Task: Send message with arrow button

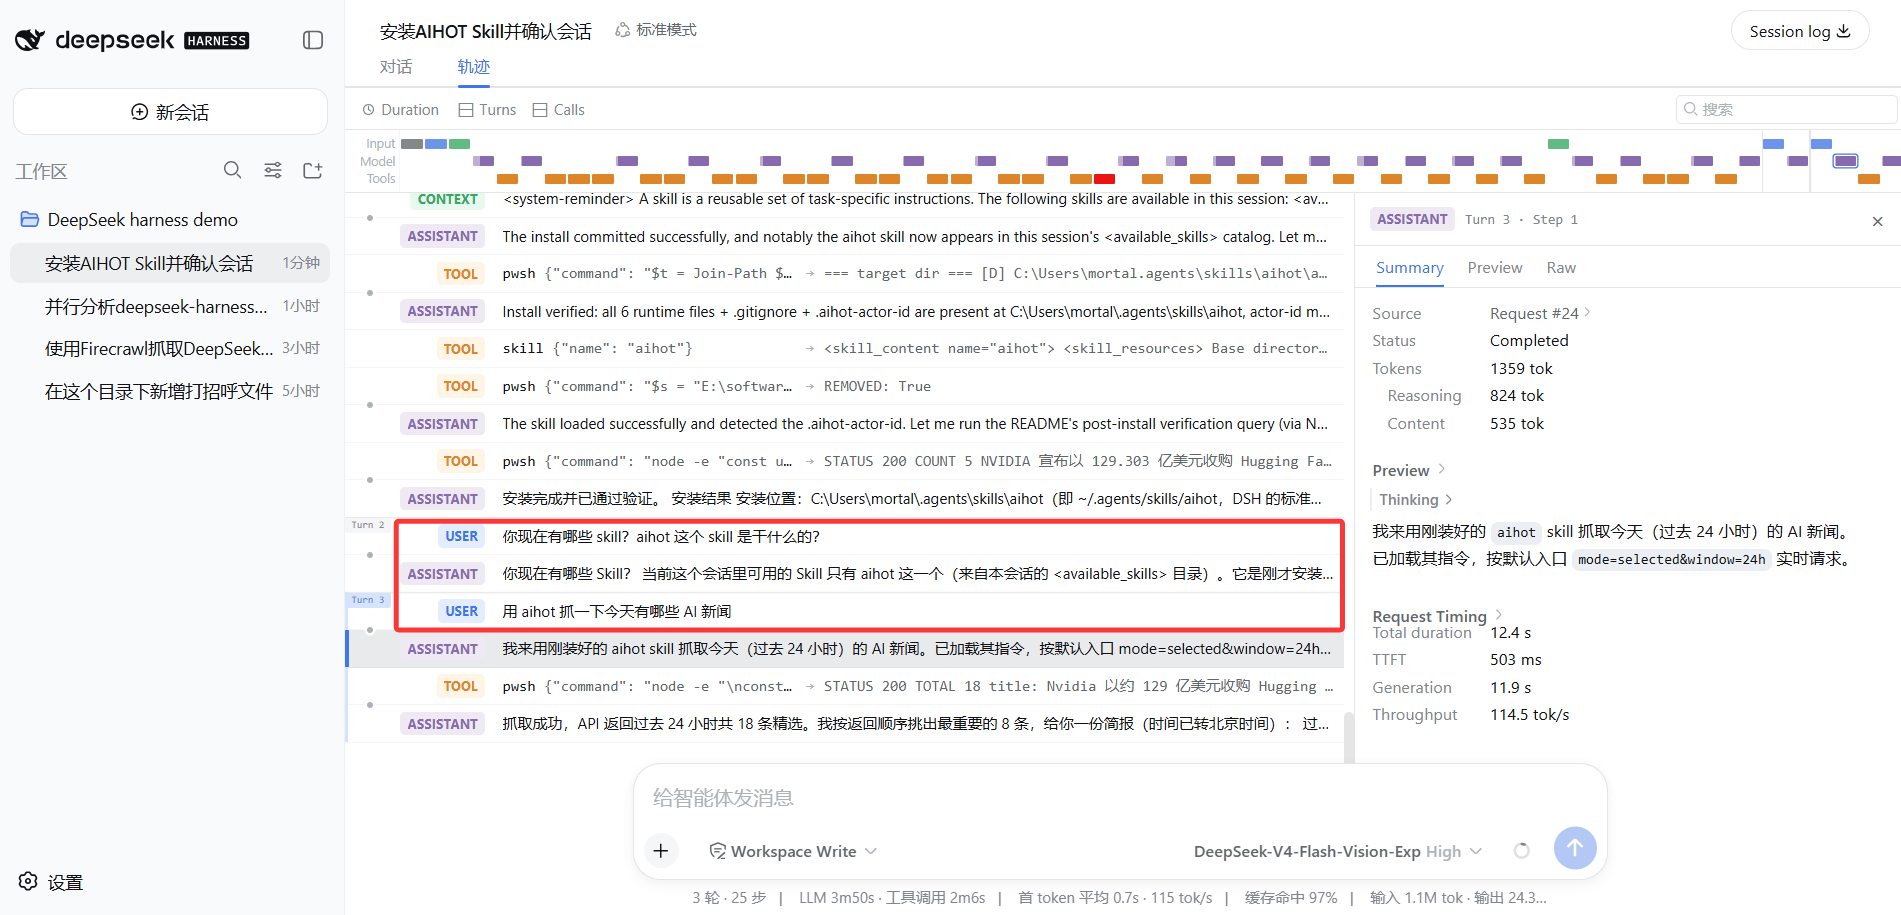Action: [x=1575, y=848]
